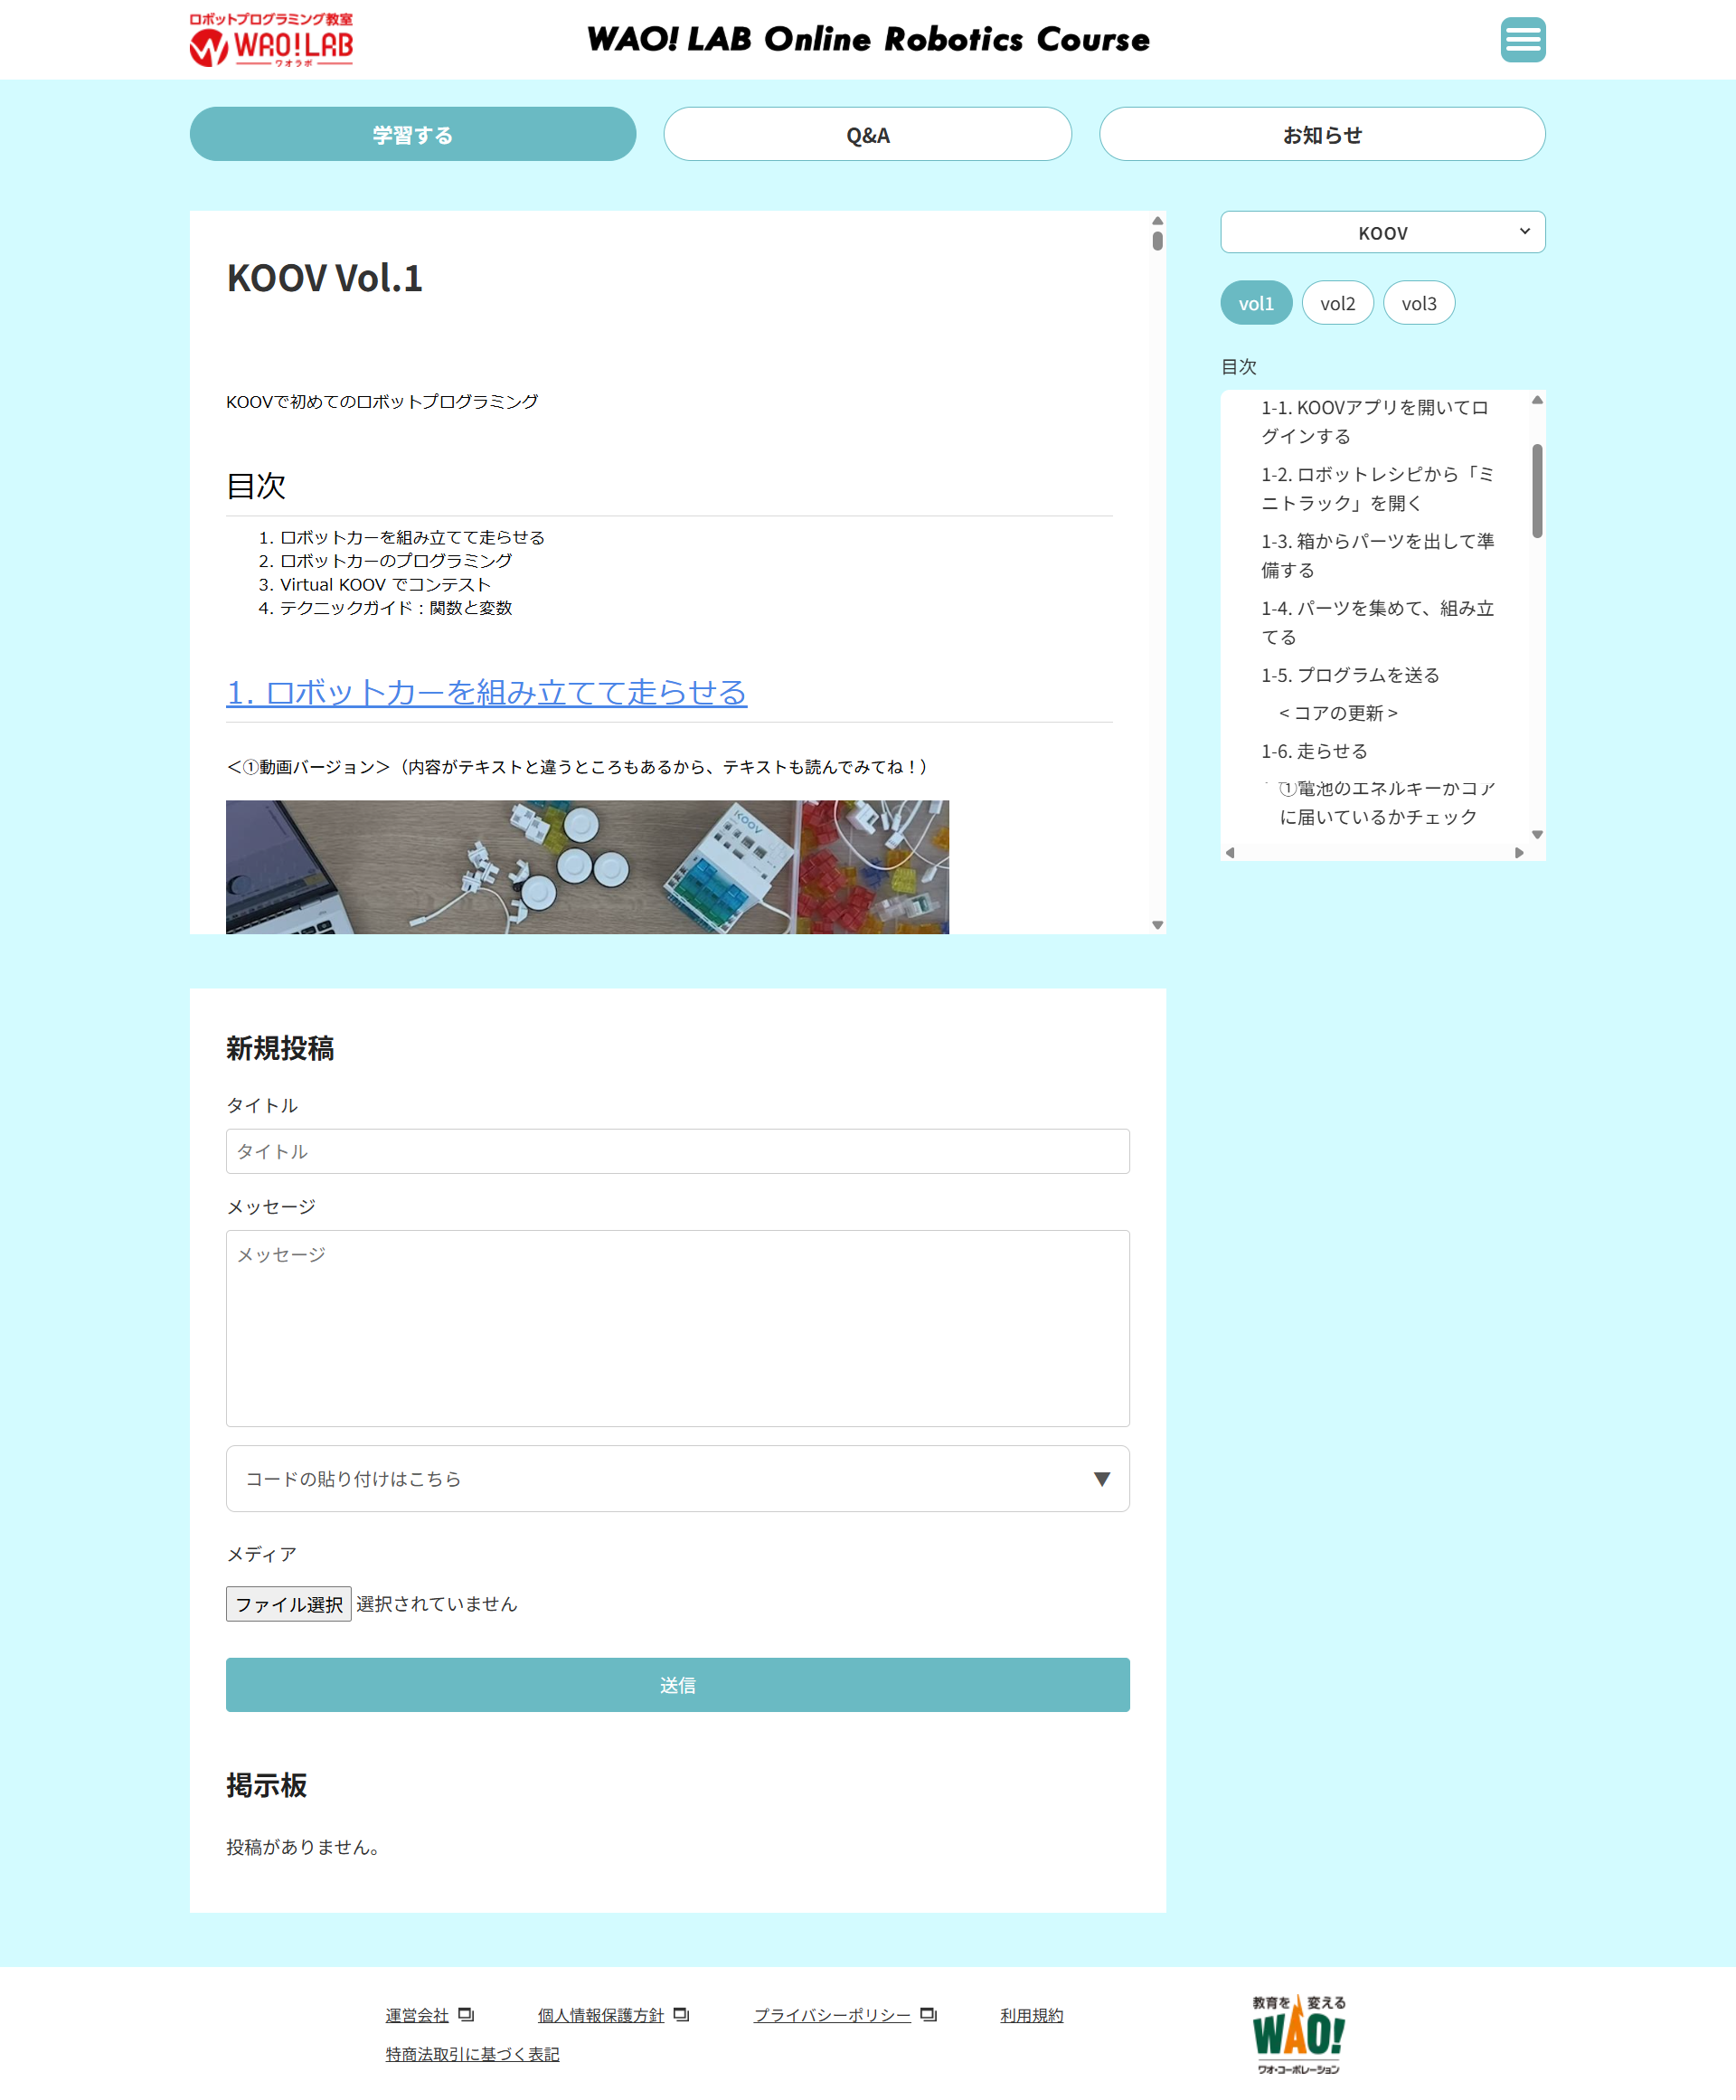Click list item 2. ロボットカーのプログラミング
1736x2100 pixels.
pos(396,561)
